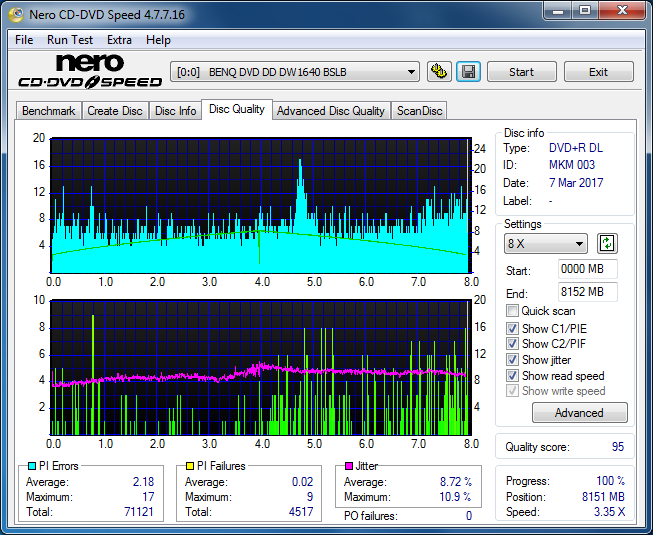Select the Disc Quality tab
Screen dimensions: 653x535
pos(237,109)
